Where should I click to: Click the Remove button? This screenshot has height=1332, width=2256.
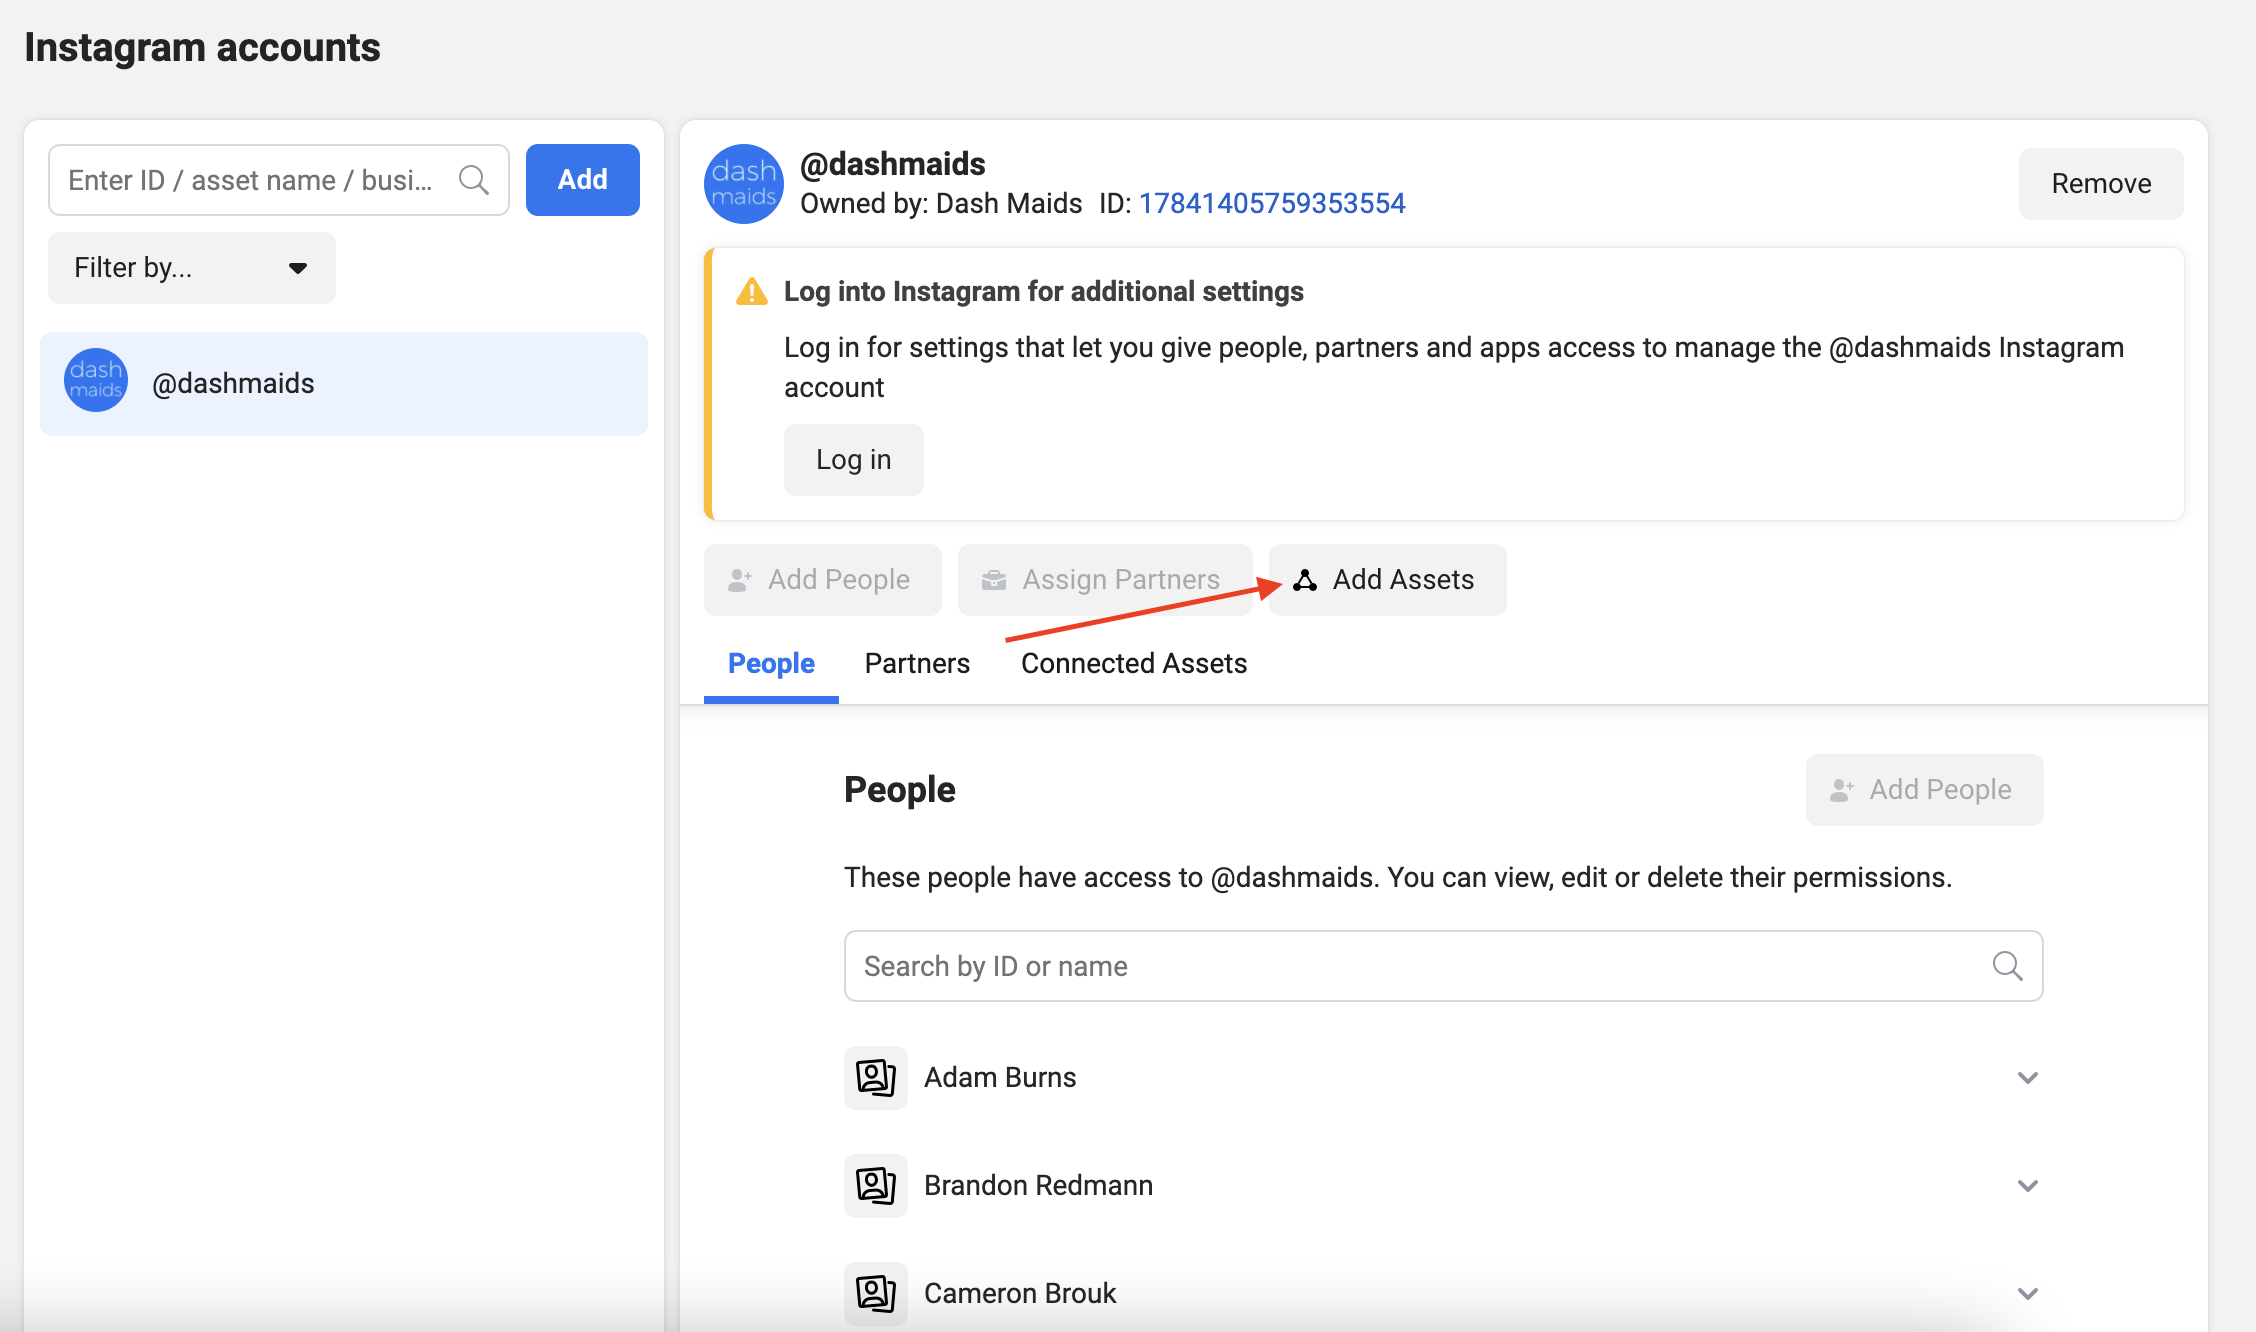click(2100, 184)
